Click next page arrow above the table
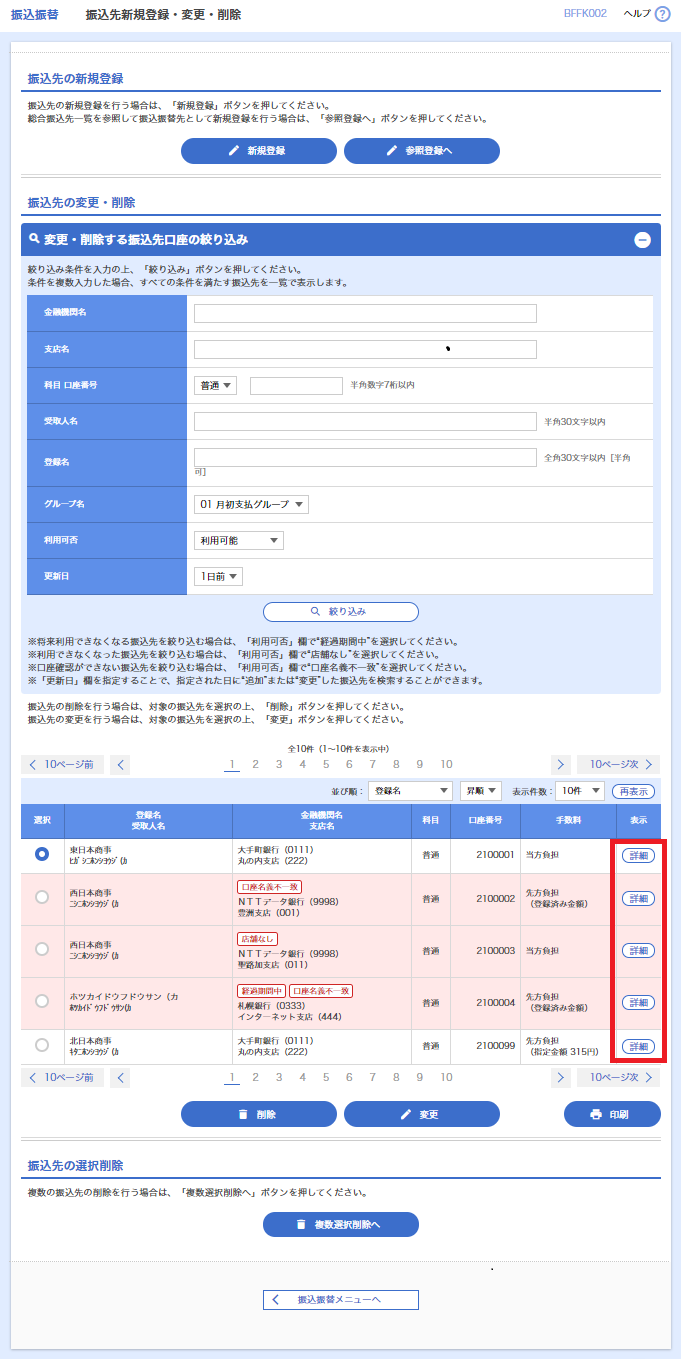Image resolution: width=681 pixels, height=1359 pixels. (x=561, y=765)
